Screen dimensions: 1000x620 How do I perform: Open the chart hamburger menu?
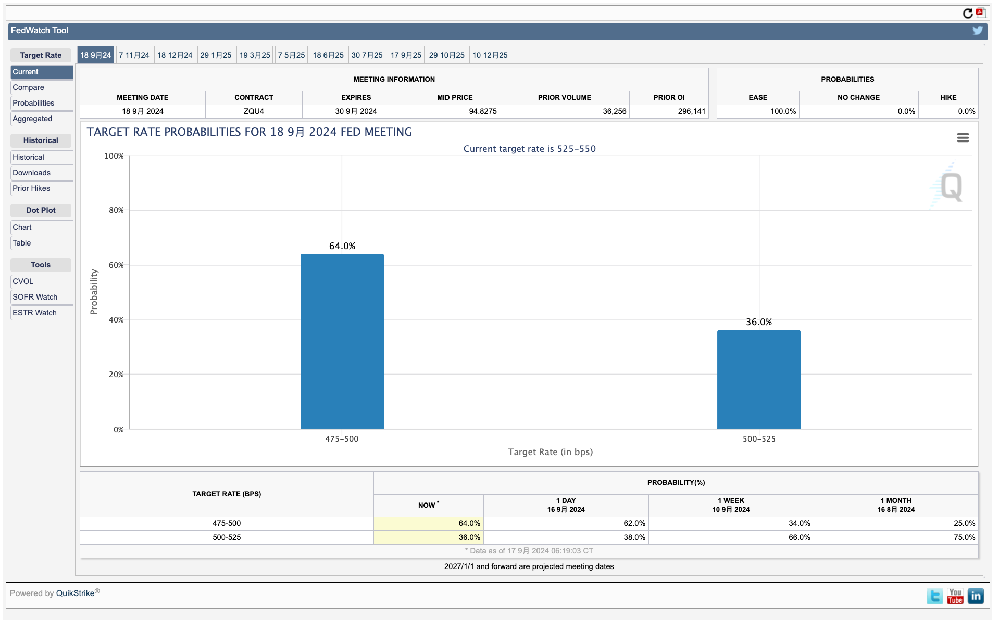coord(962,138)
